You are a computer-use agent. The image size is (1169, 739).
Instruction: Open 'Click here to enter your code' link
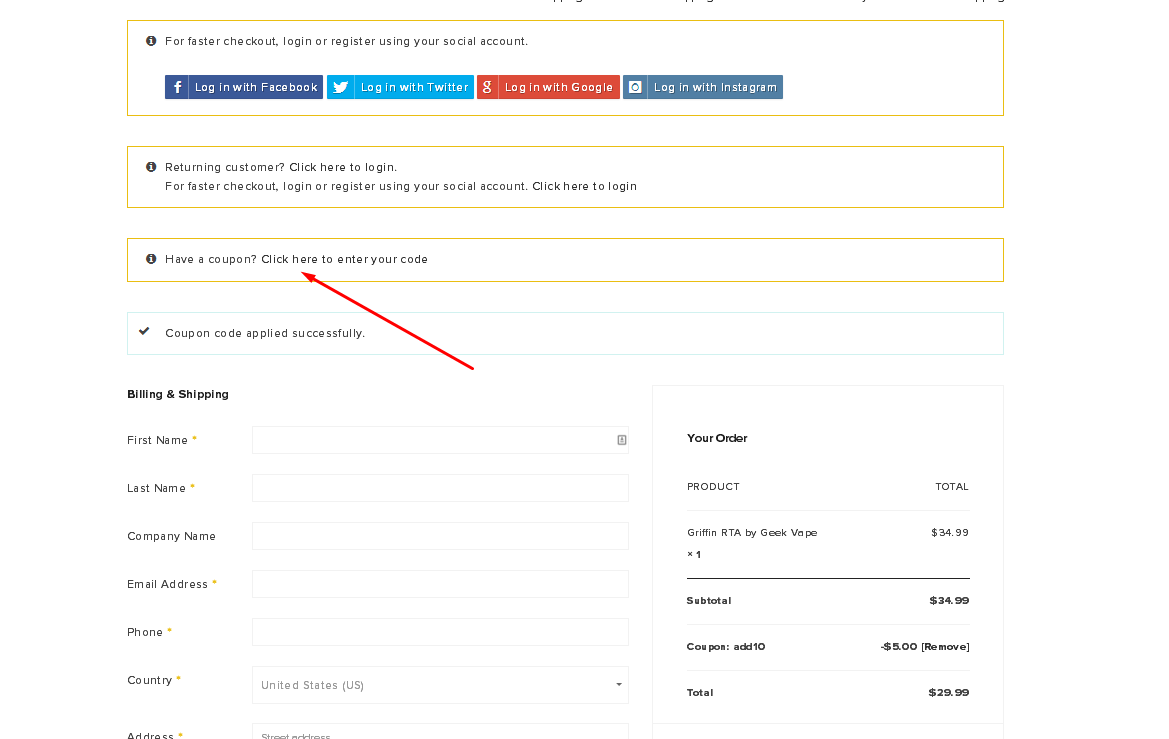pyautogui.click(x=344, y=259)
